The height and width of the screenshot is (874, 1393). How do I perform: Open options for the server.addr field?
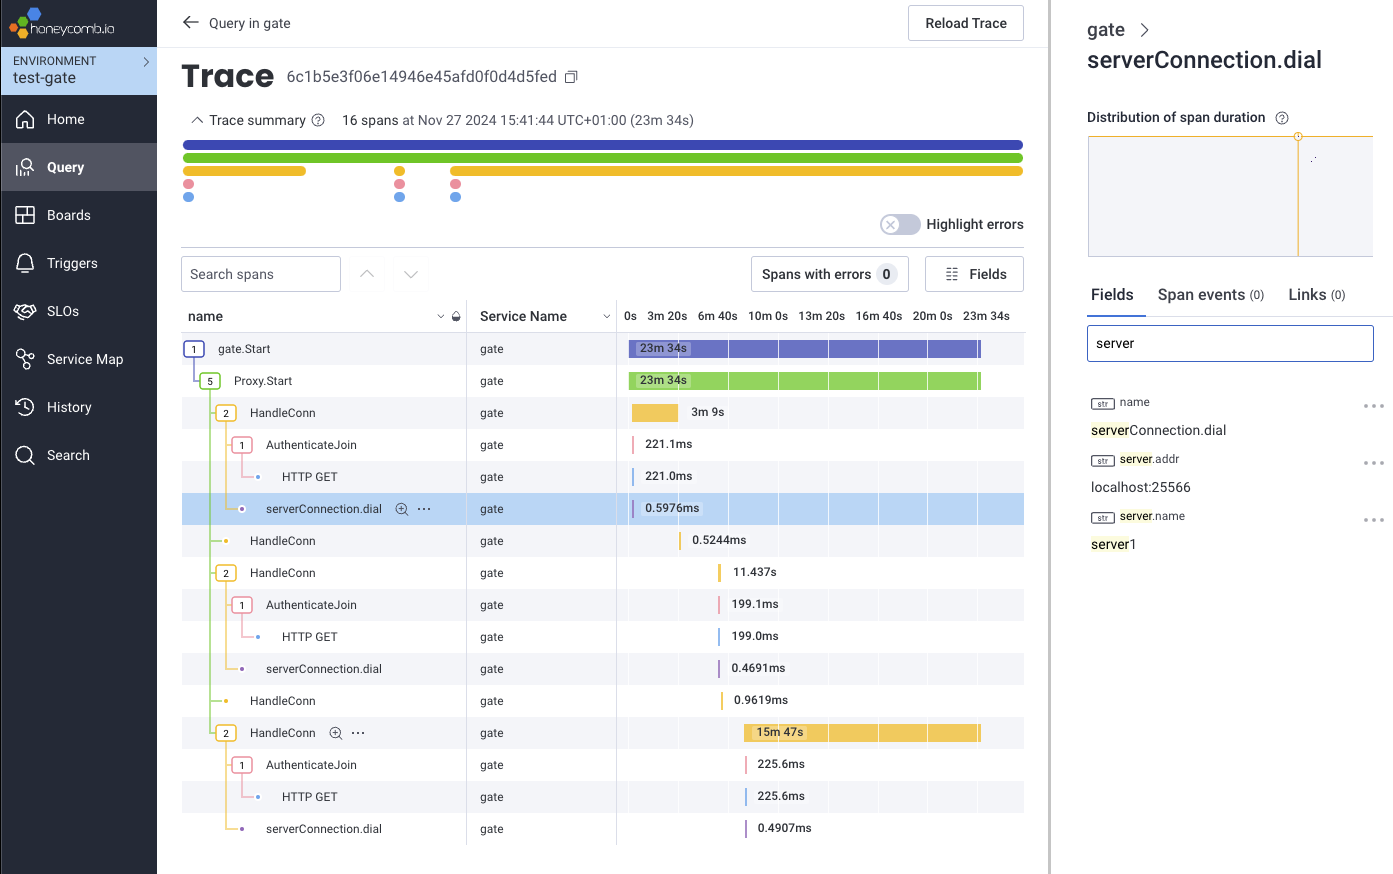point(1373,463)
